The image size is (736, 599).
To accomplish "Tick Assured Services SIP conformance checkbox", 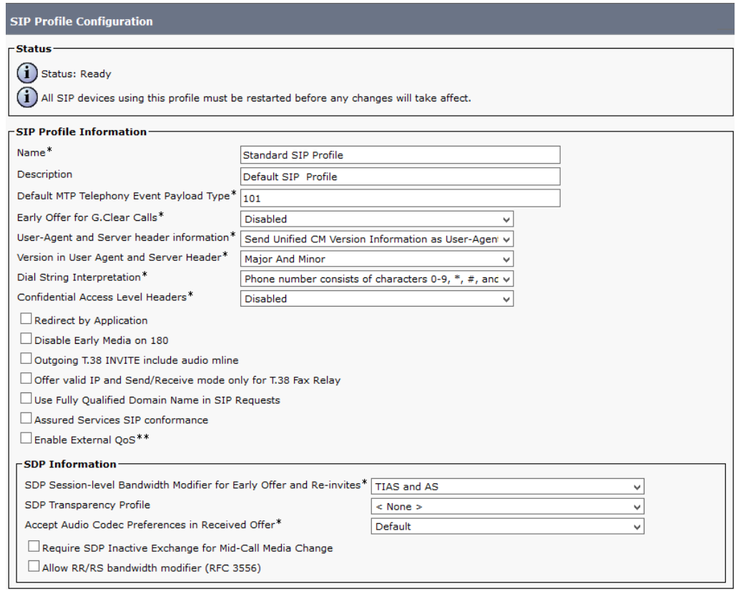I will click(x=26, y=418).
